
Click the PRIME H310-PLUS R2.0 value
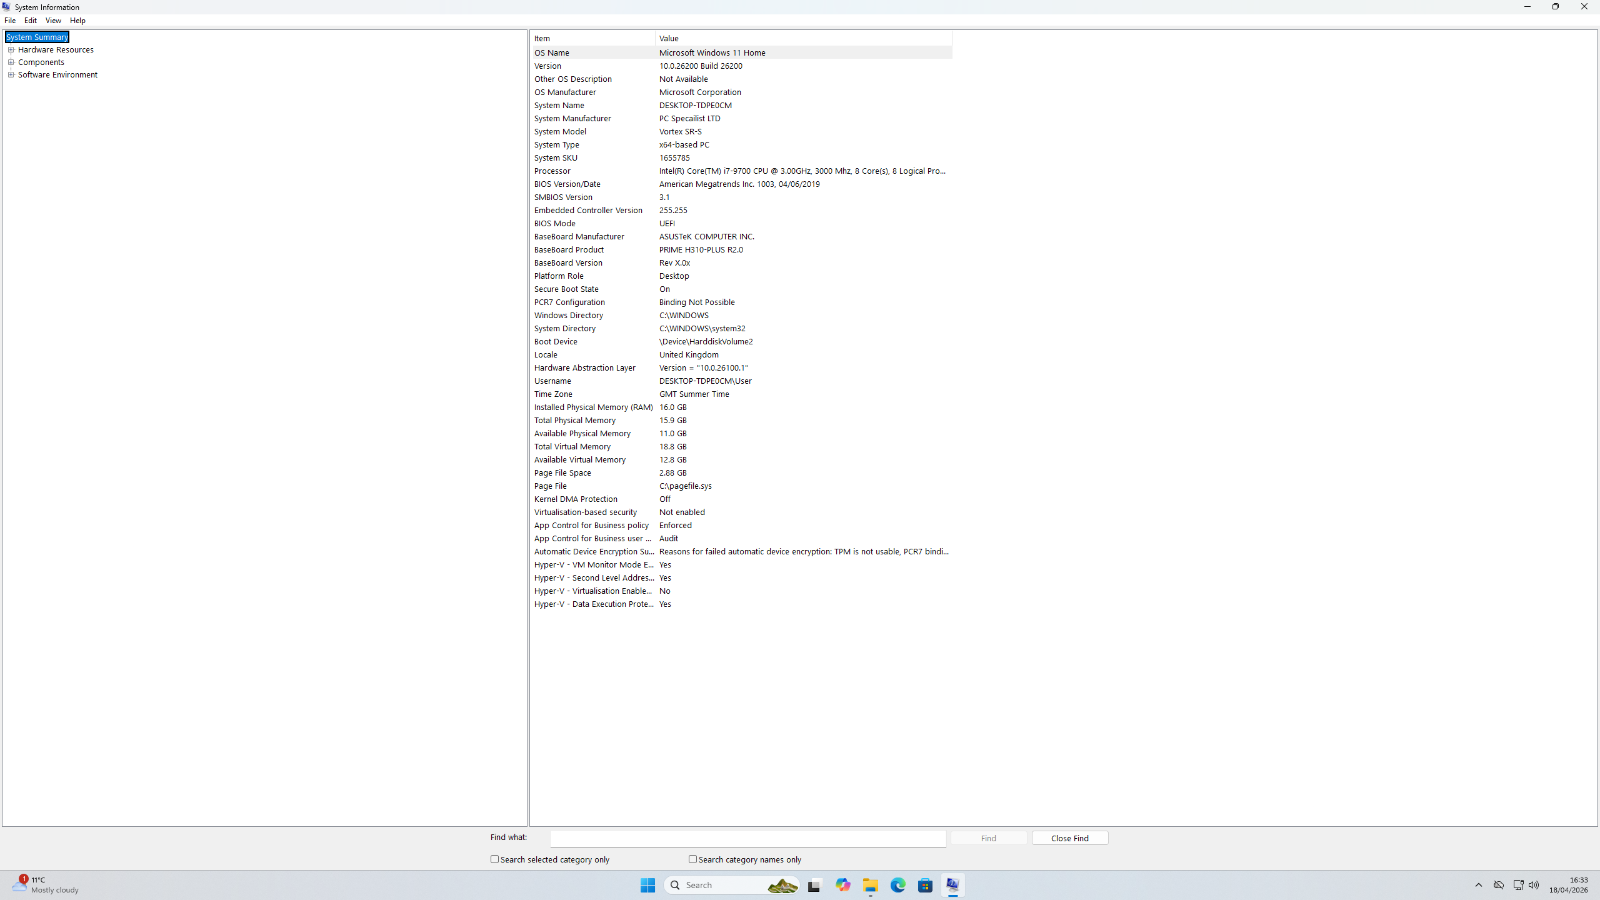[701, 250]
